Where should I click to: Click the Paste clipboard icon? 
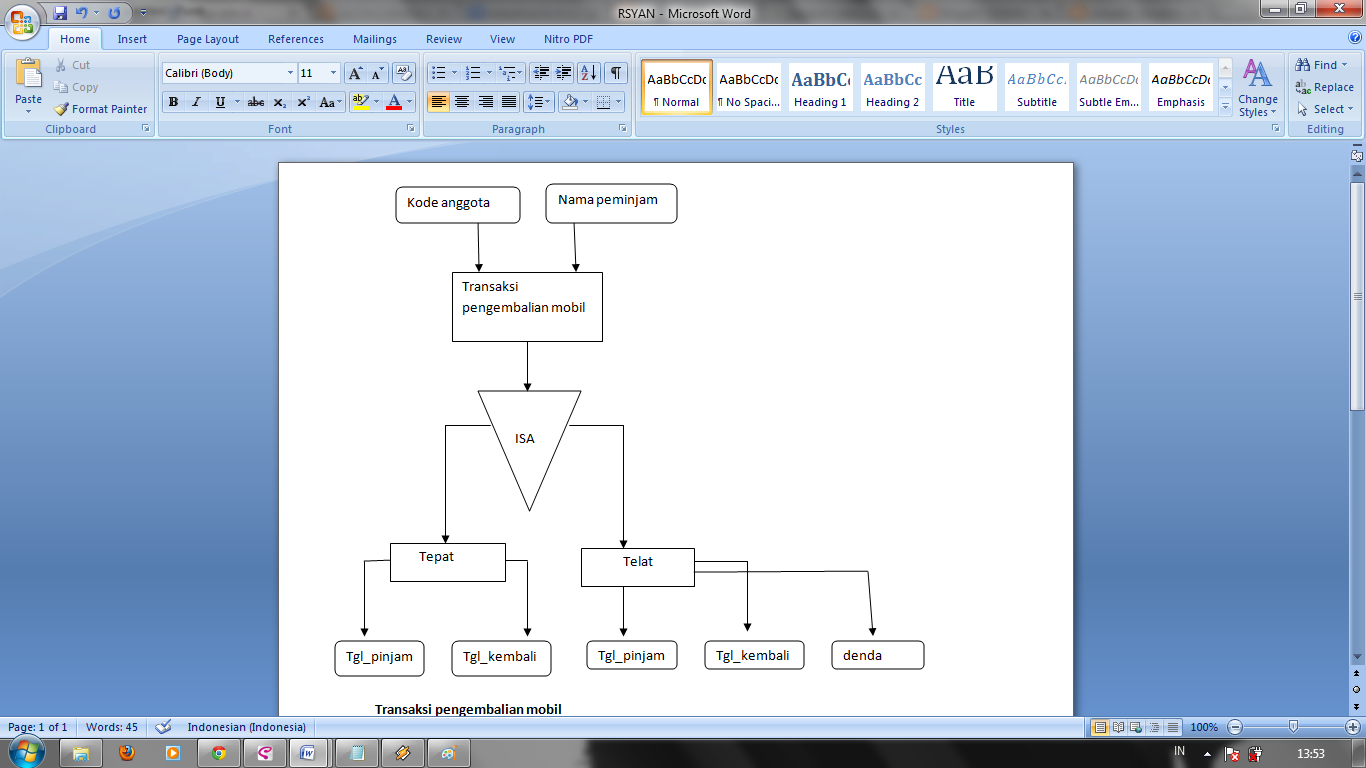[x=29, y=73]
